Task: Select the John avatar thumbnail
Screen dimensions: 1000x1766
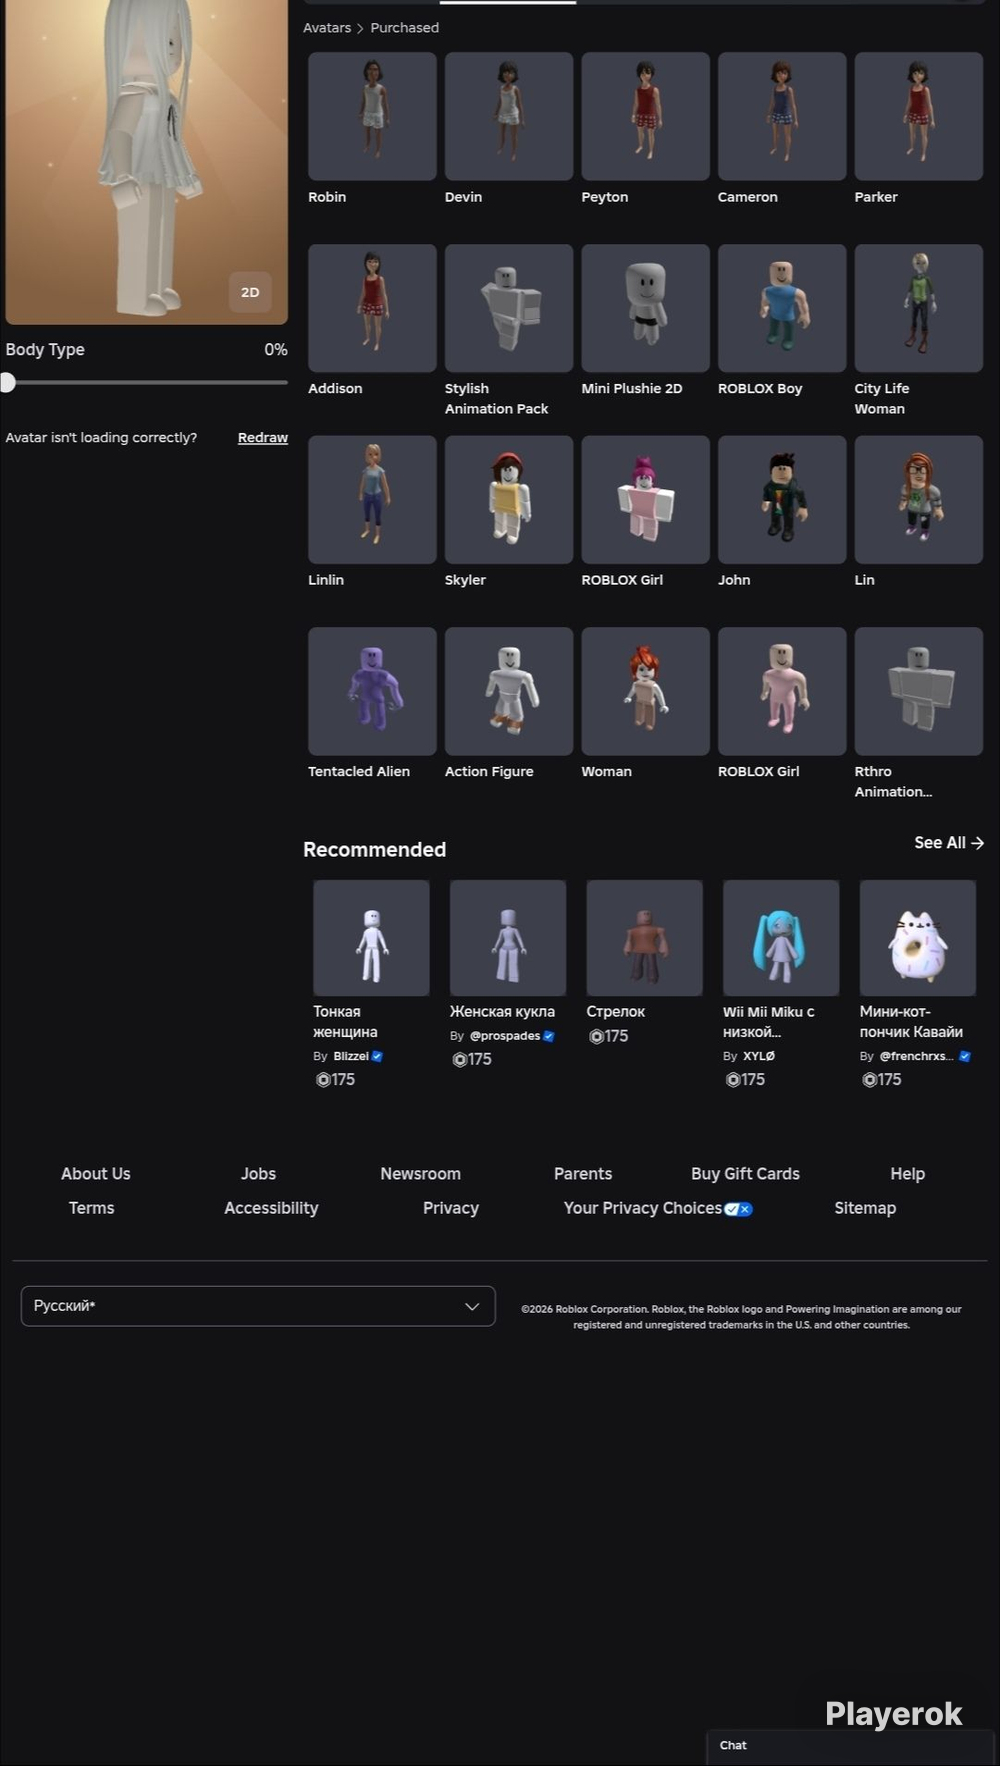Action: (782, 499)
